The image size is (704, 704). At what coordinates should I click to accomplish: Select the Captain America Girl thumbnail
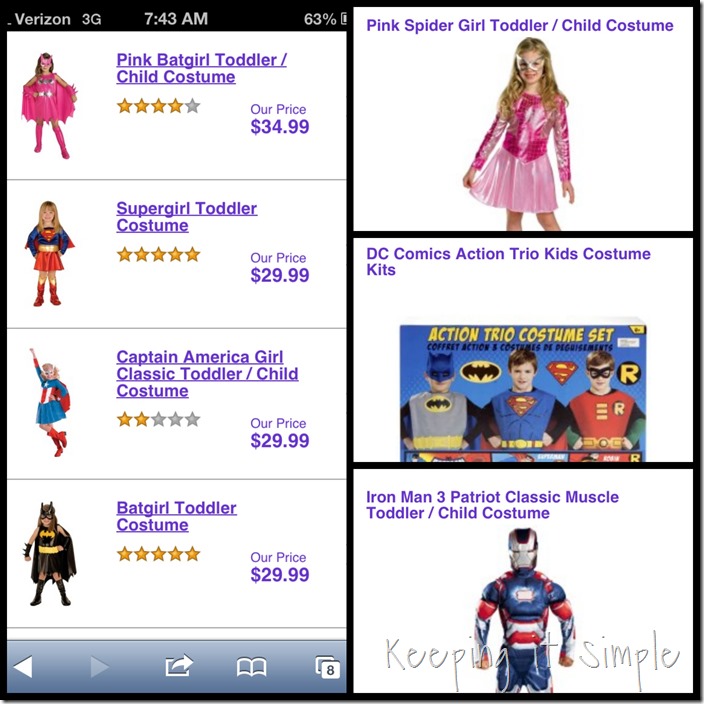[51, 402]
